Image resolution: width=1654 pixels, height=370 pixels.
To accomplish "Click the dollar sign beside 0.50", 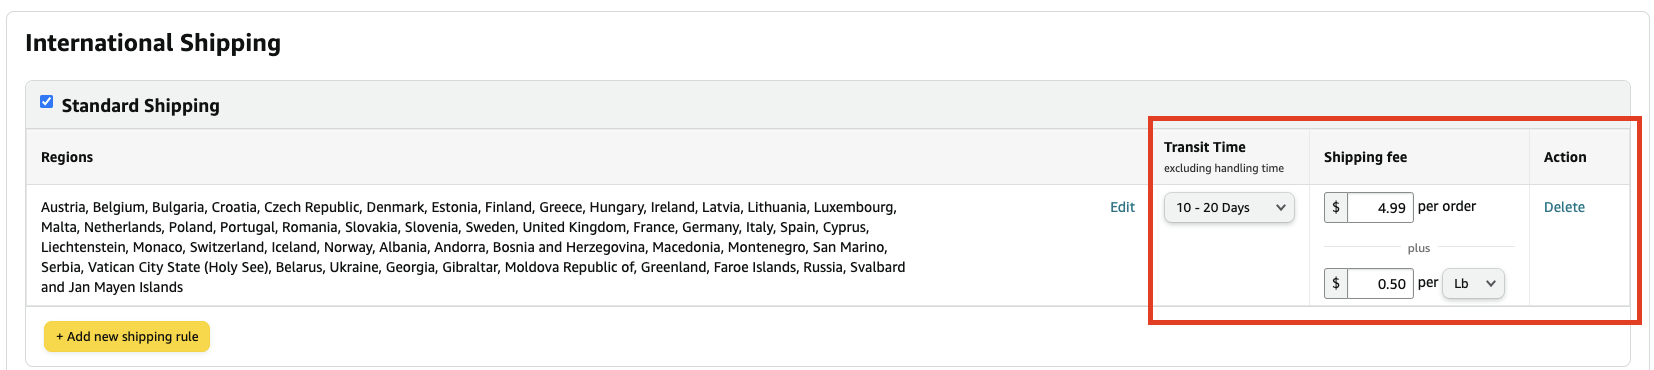I will pos(1336,283).
